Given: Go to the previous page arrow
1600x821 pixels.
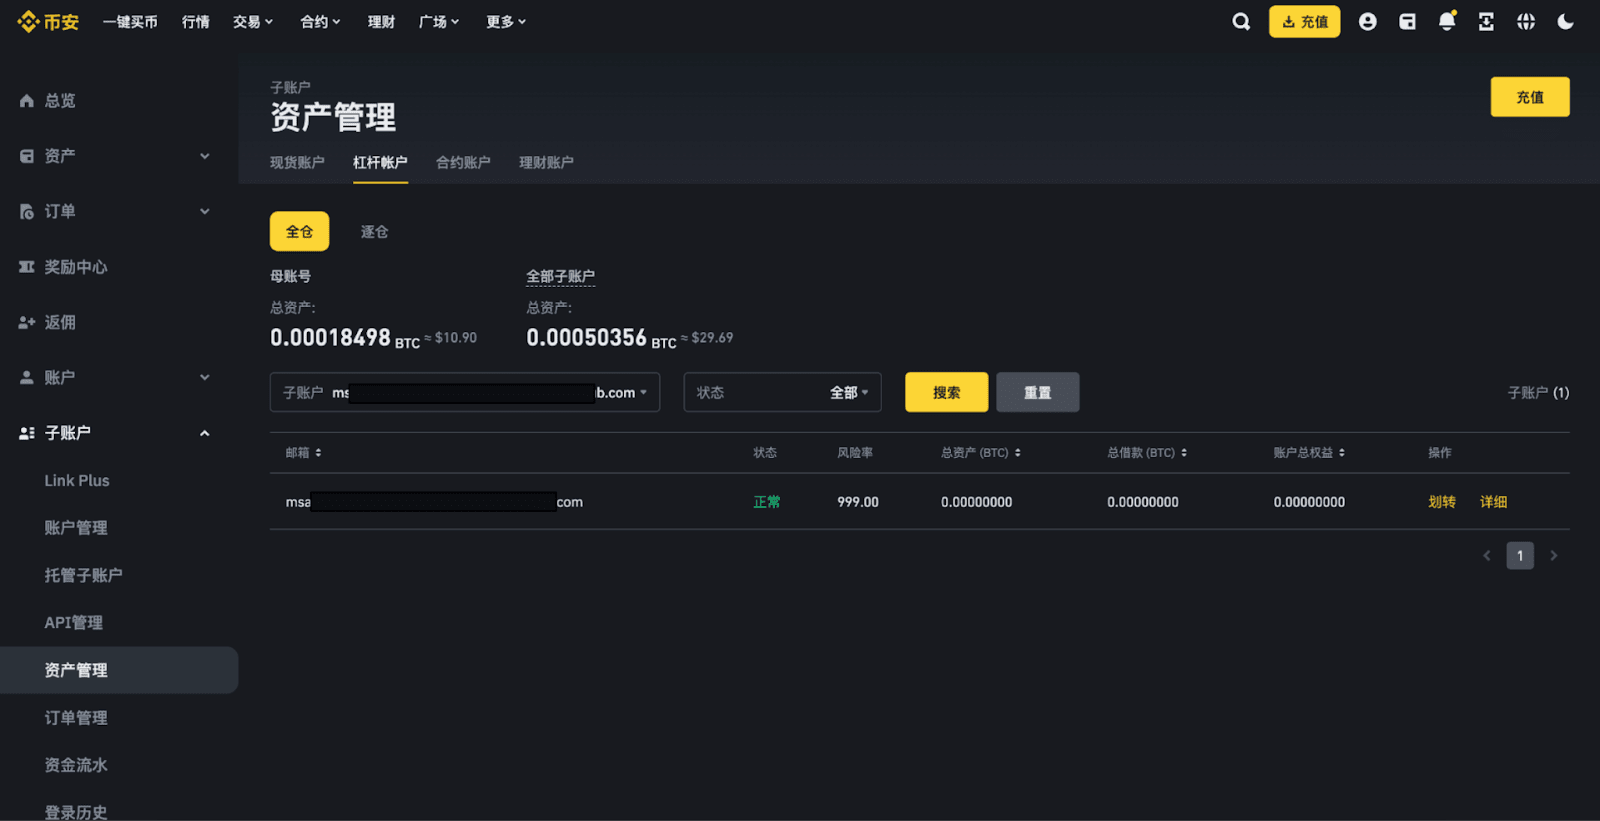Looking at the screenshot, I should click(1487, 556).
